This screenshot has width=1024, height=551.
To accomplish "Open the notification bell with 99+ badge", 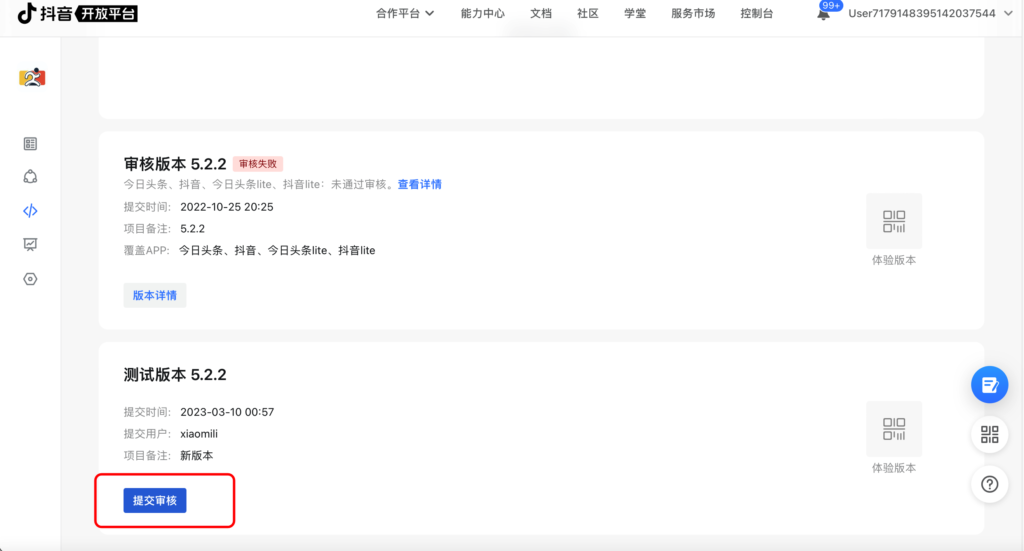I will pyautogui.click(x=824, y=13).
